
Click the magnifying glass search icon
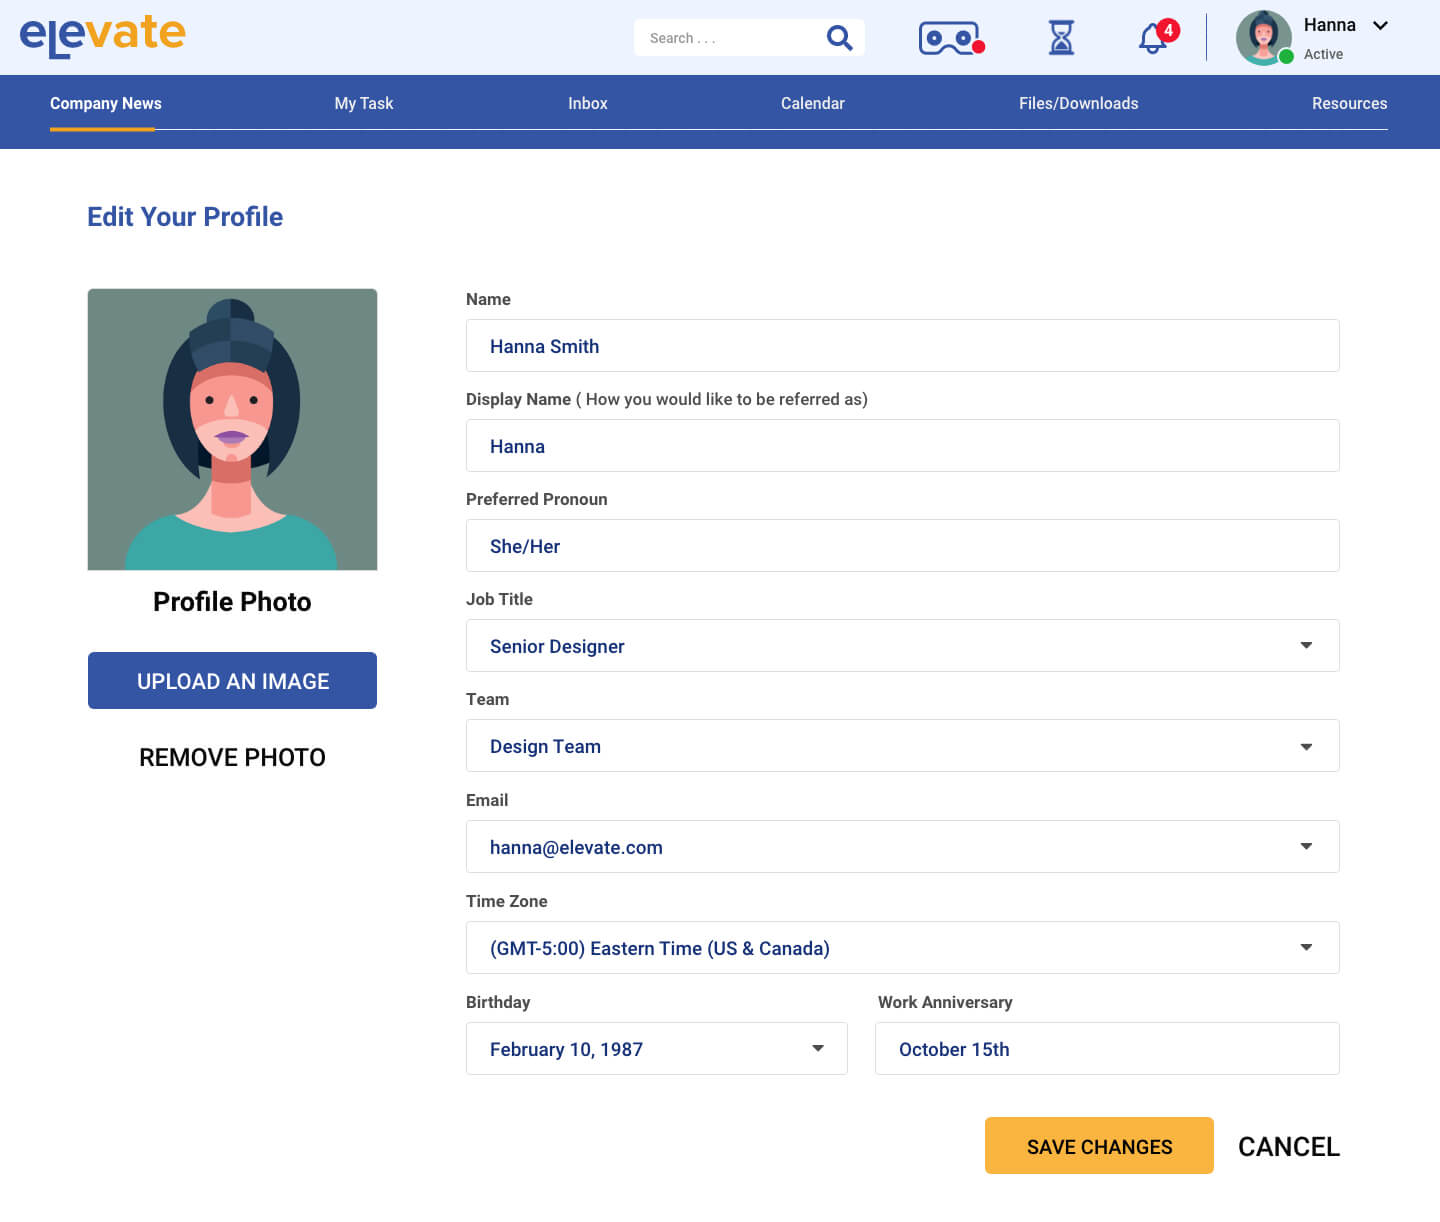840,38
